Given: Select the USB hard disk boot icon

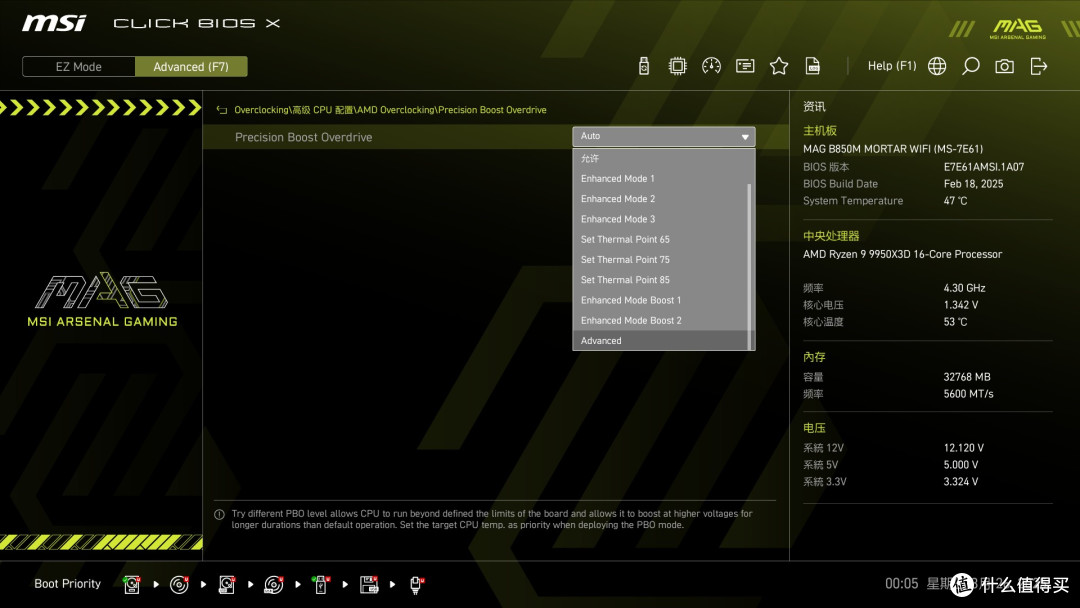Looking at the screenshot, I should pyautogui.click(x=227, y=585).
